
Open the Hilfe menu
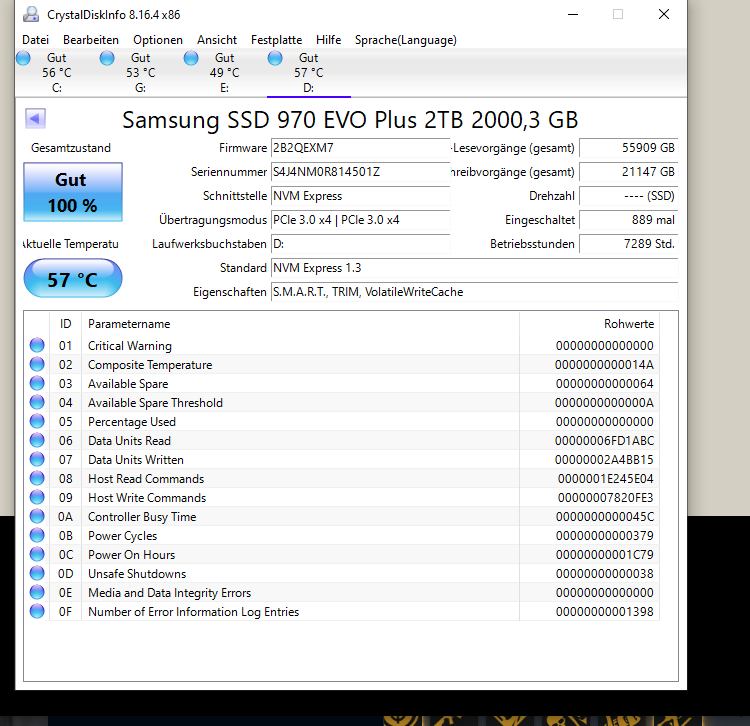(x=328, y=40)
